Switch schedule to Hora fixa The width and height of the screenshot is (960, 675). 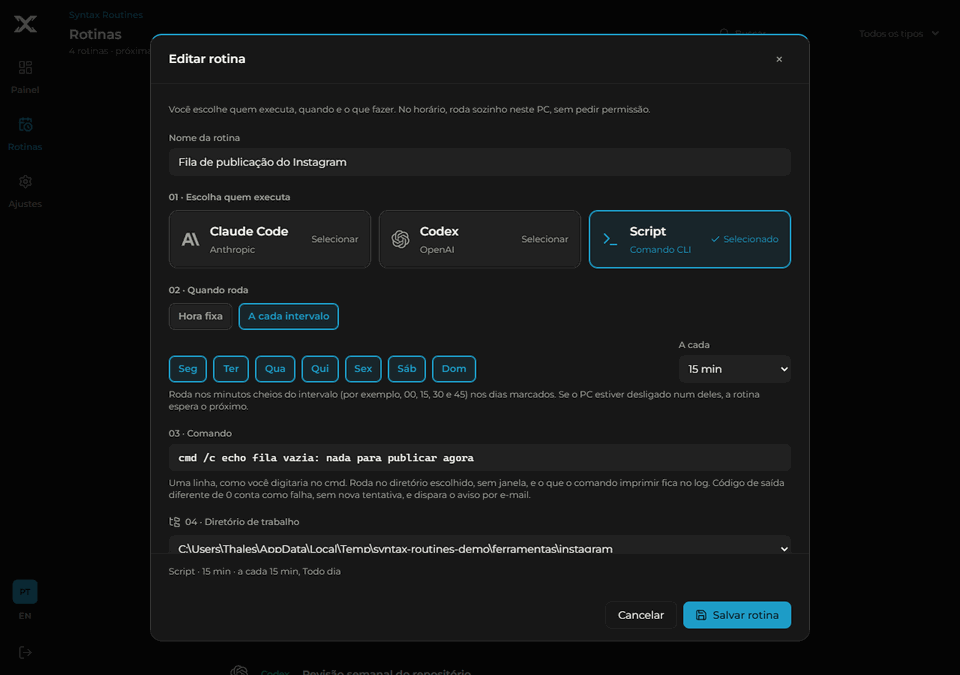coord(200,317)
